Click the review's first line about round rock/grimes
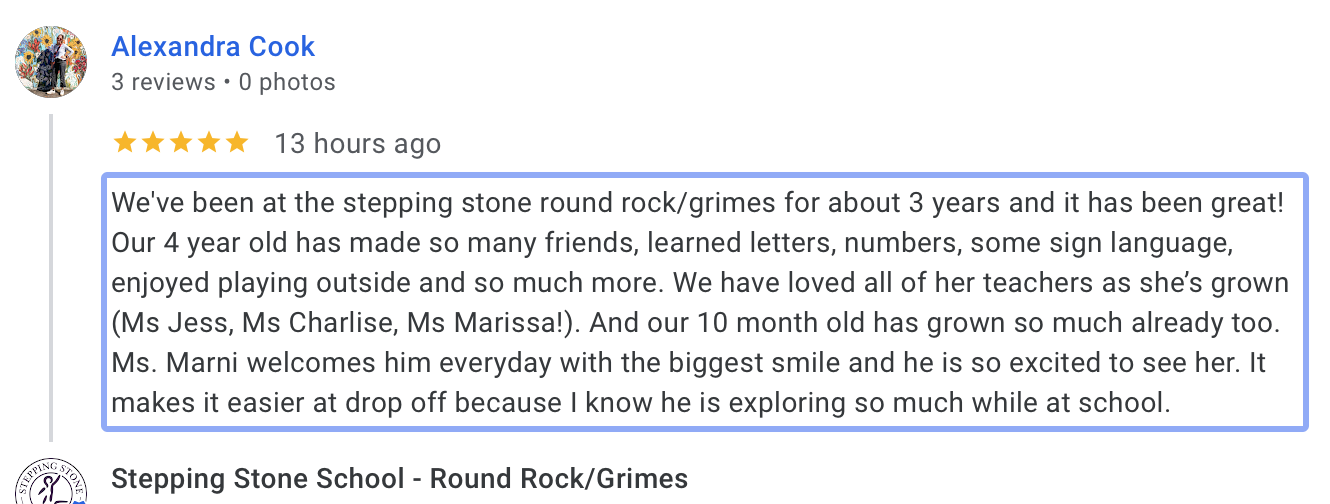 [x=697, y=203]
